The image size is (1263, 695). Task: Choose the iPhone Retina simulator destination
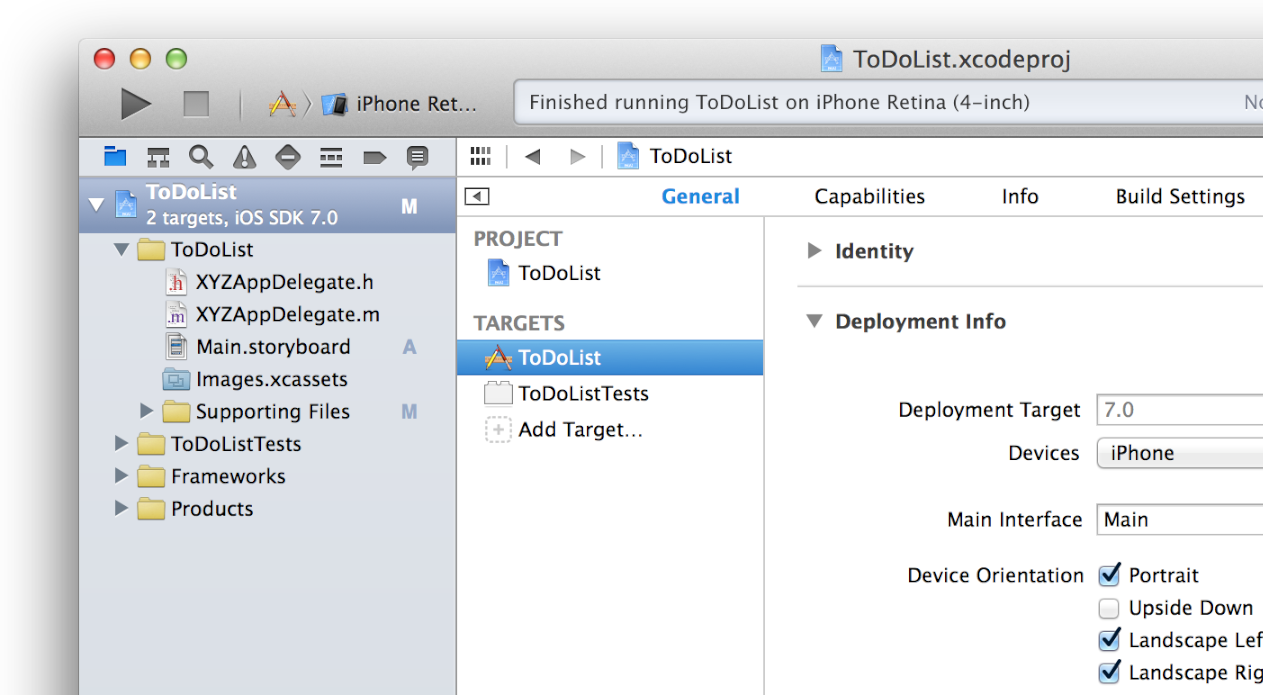[400, 104]
